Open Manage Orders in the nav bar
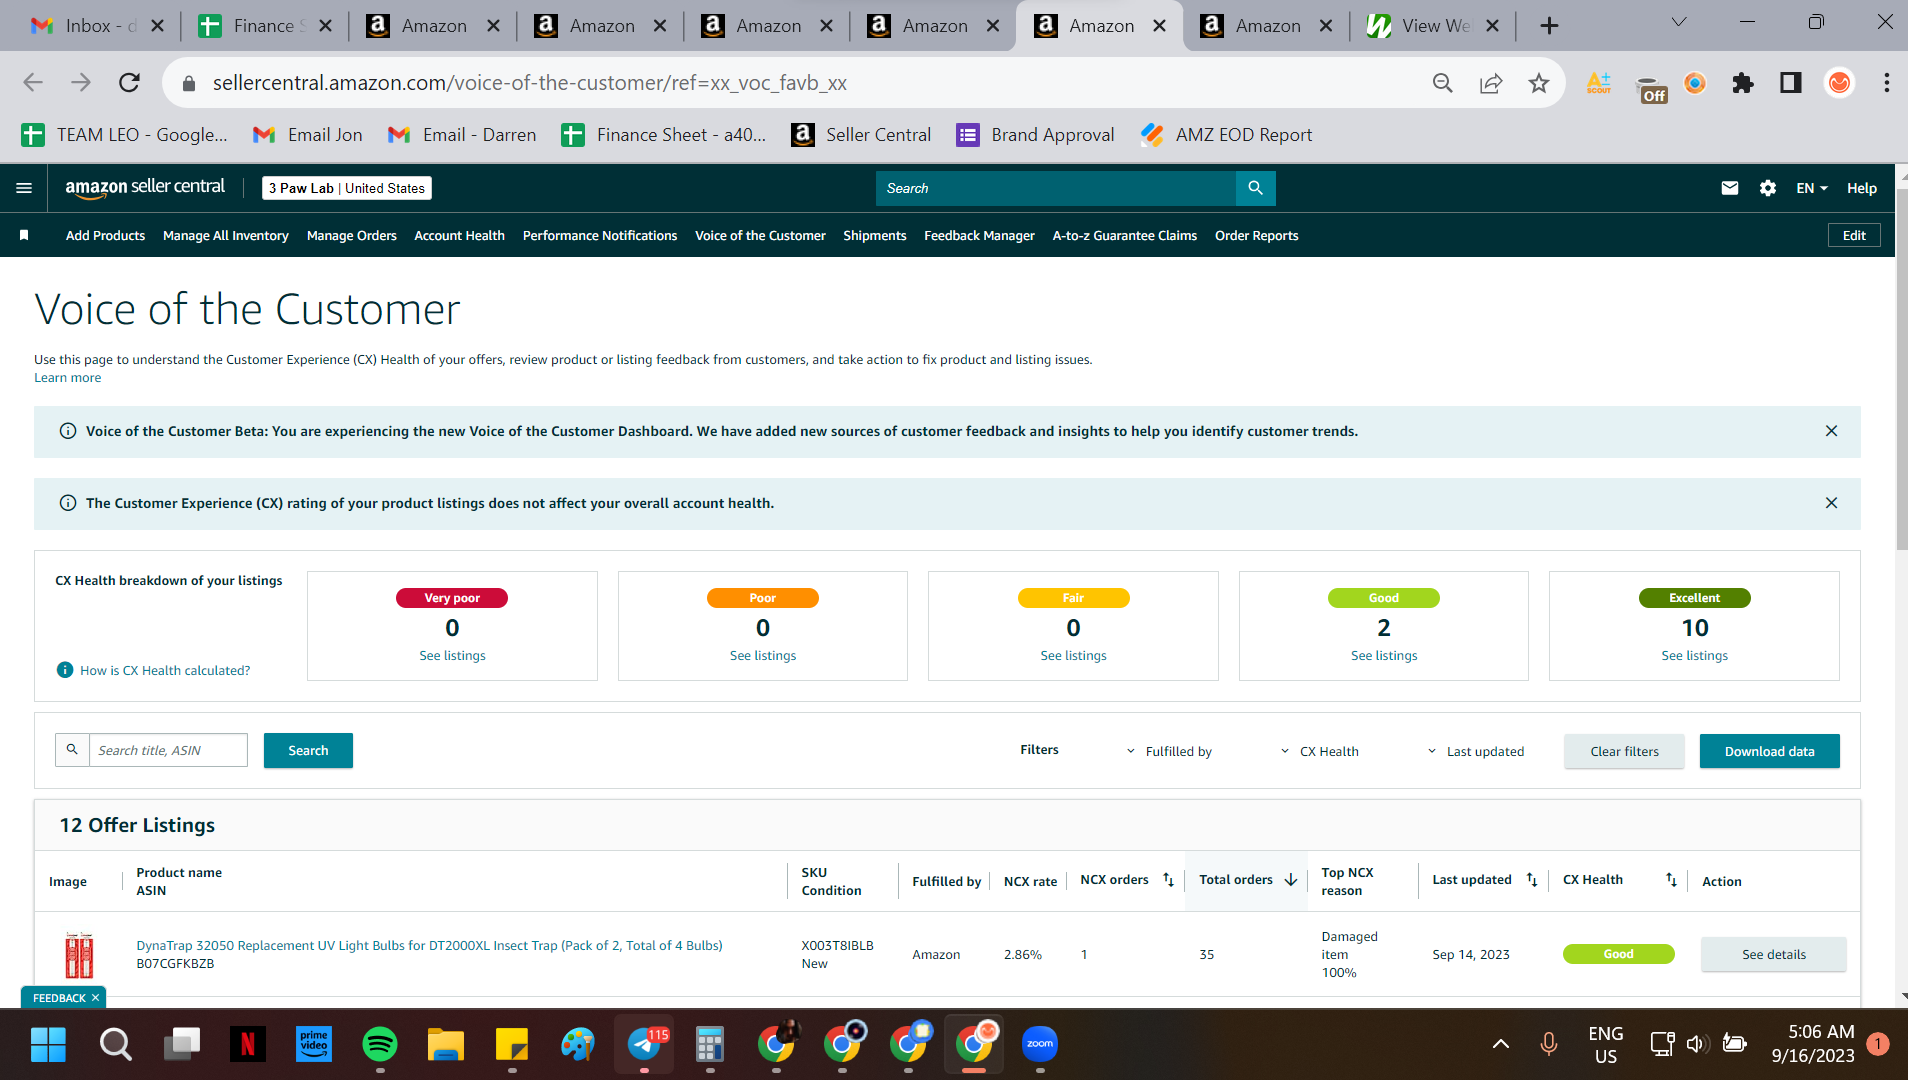Image resolution: width=1908 pixels, height=1080 pixels. pyautogui.click(x=351, y=235)
